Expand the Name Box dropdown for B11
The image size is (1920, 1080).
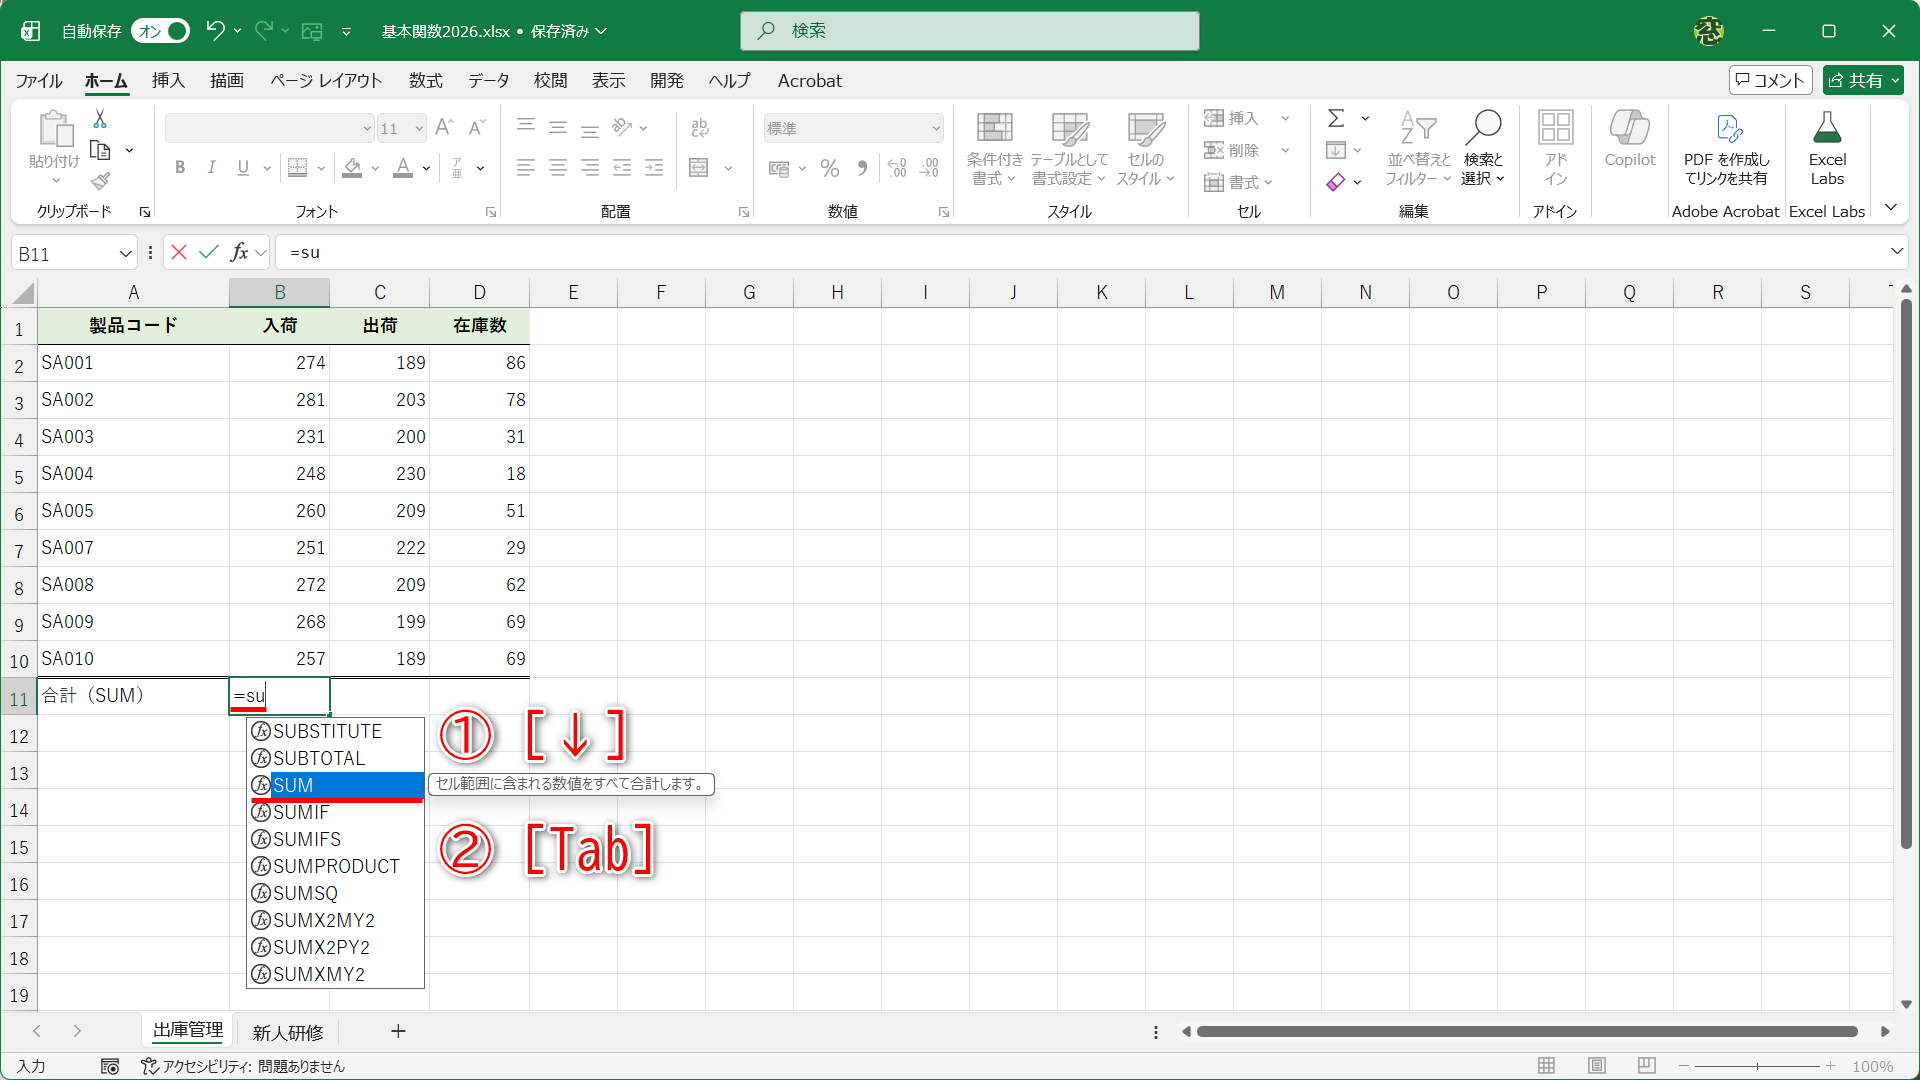(x=126, y=254)
